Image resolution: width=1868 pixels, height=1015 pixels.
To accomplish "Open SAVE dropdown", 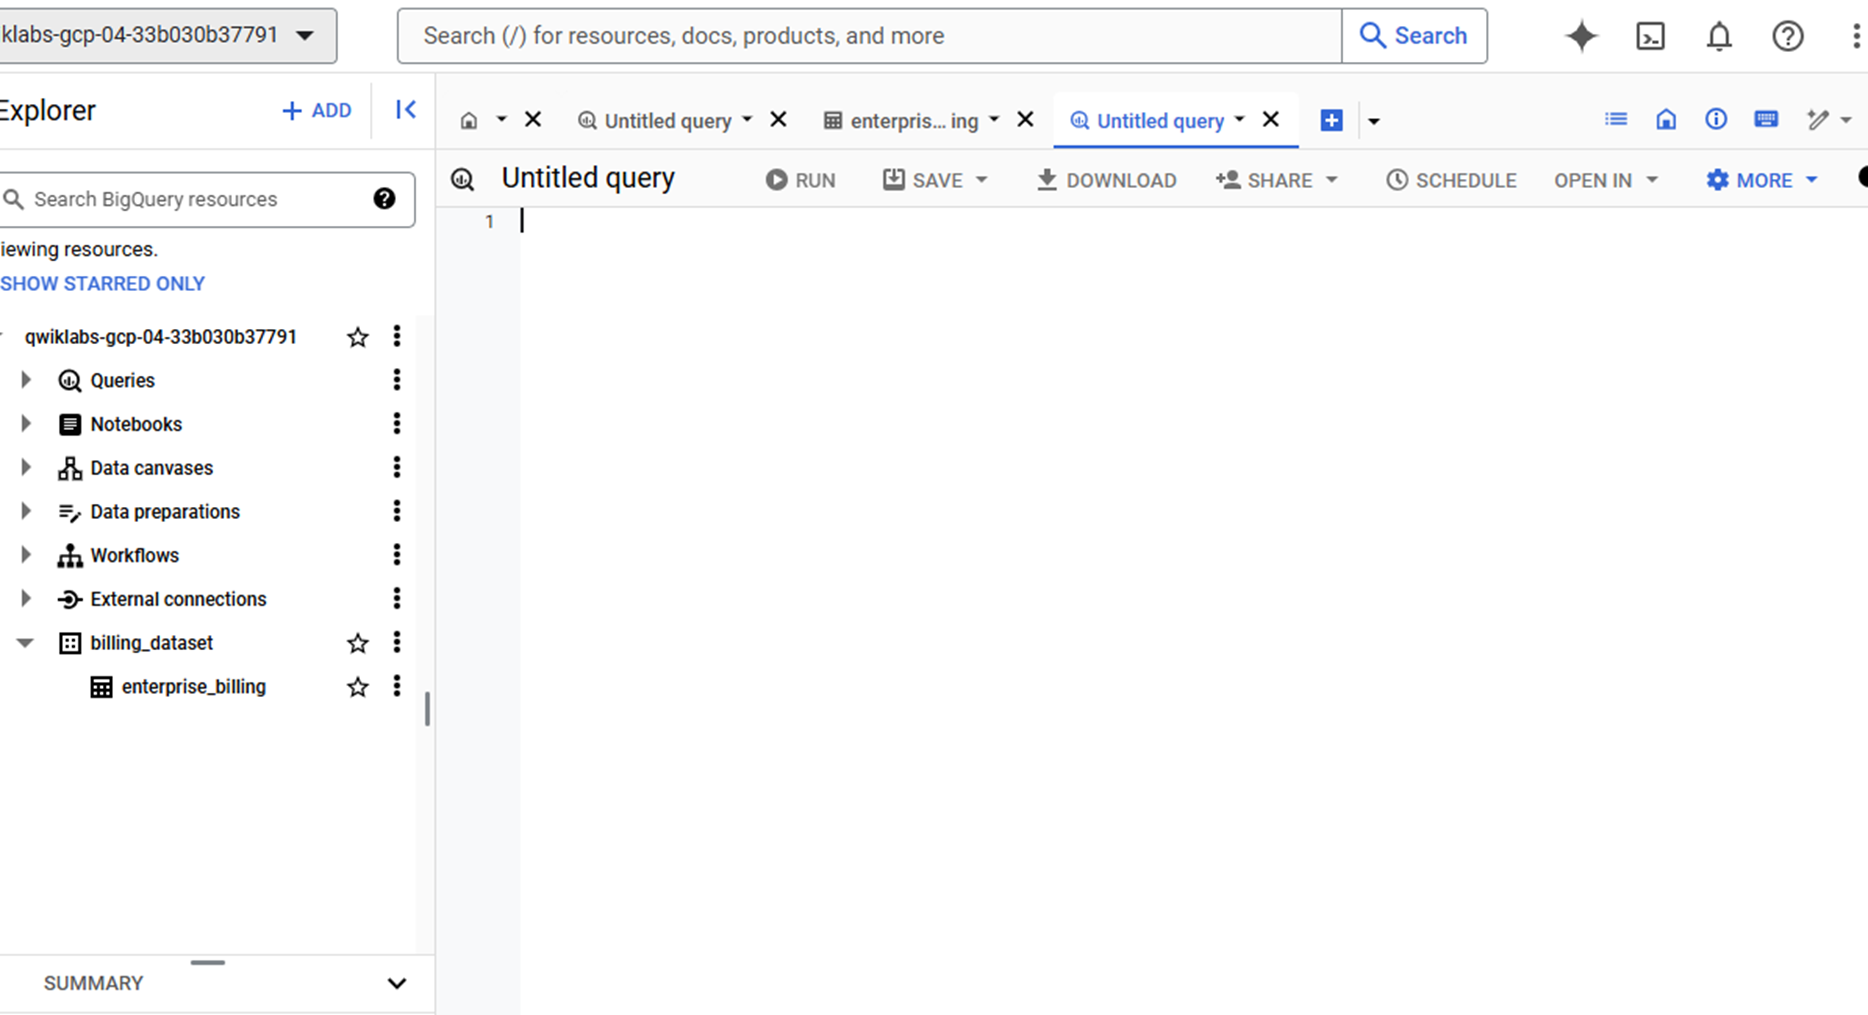I will pyautogui.click(x=981, y=180).
